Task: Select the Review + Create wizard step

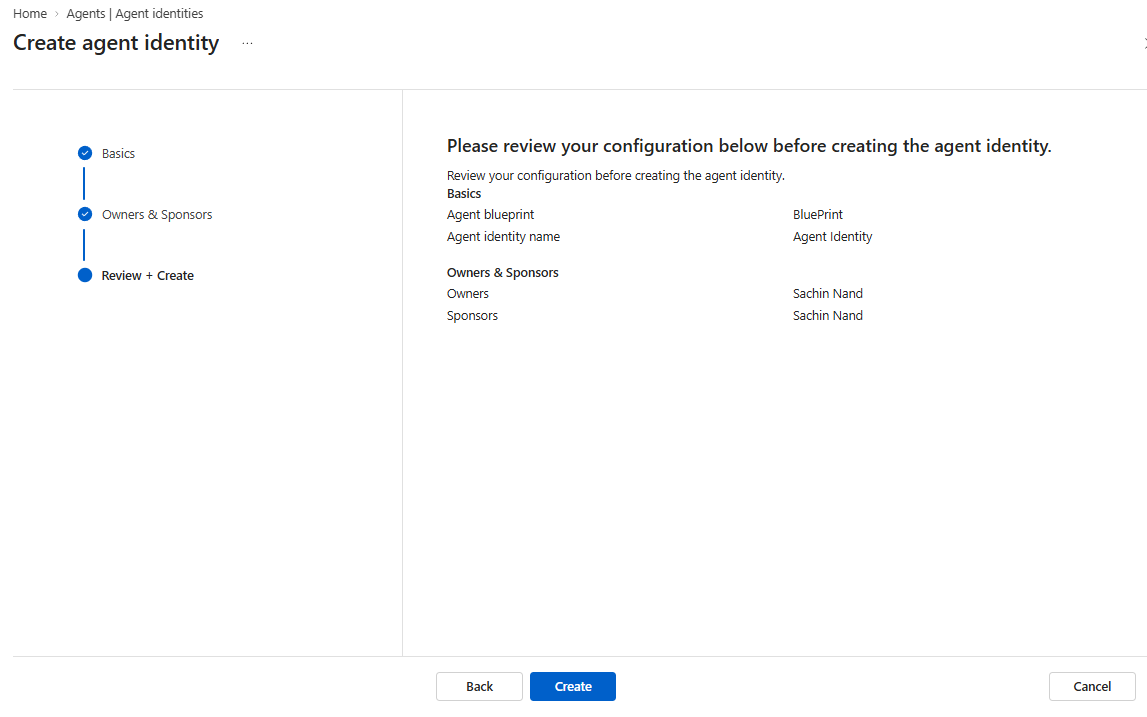Action: point(148,276)
